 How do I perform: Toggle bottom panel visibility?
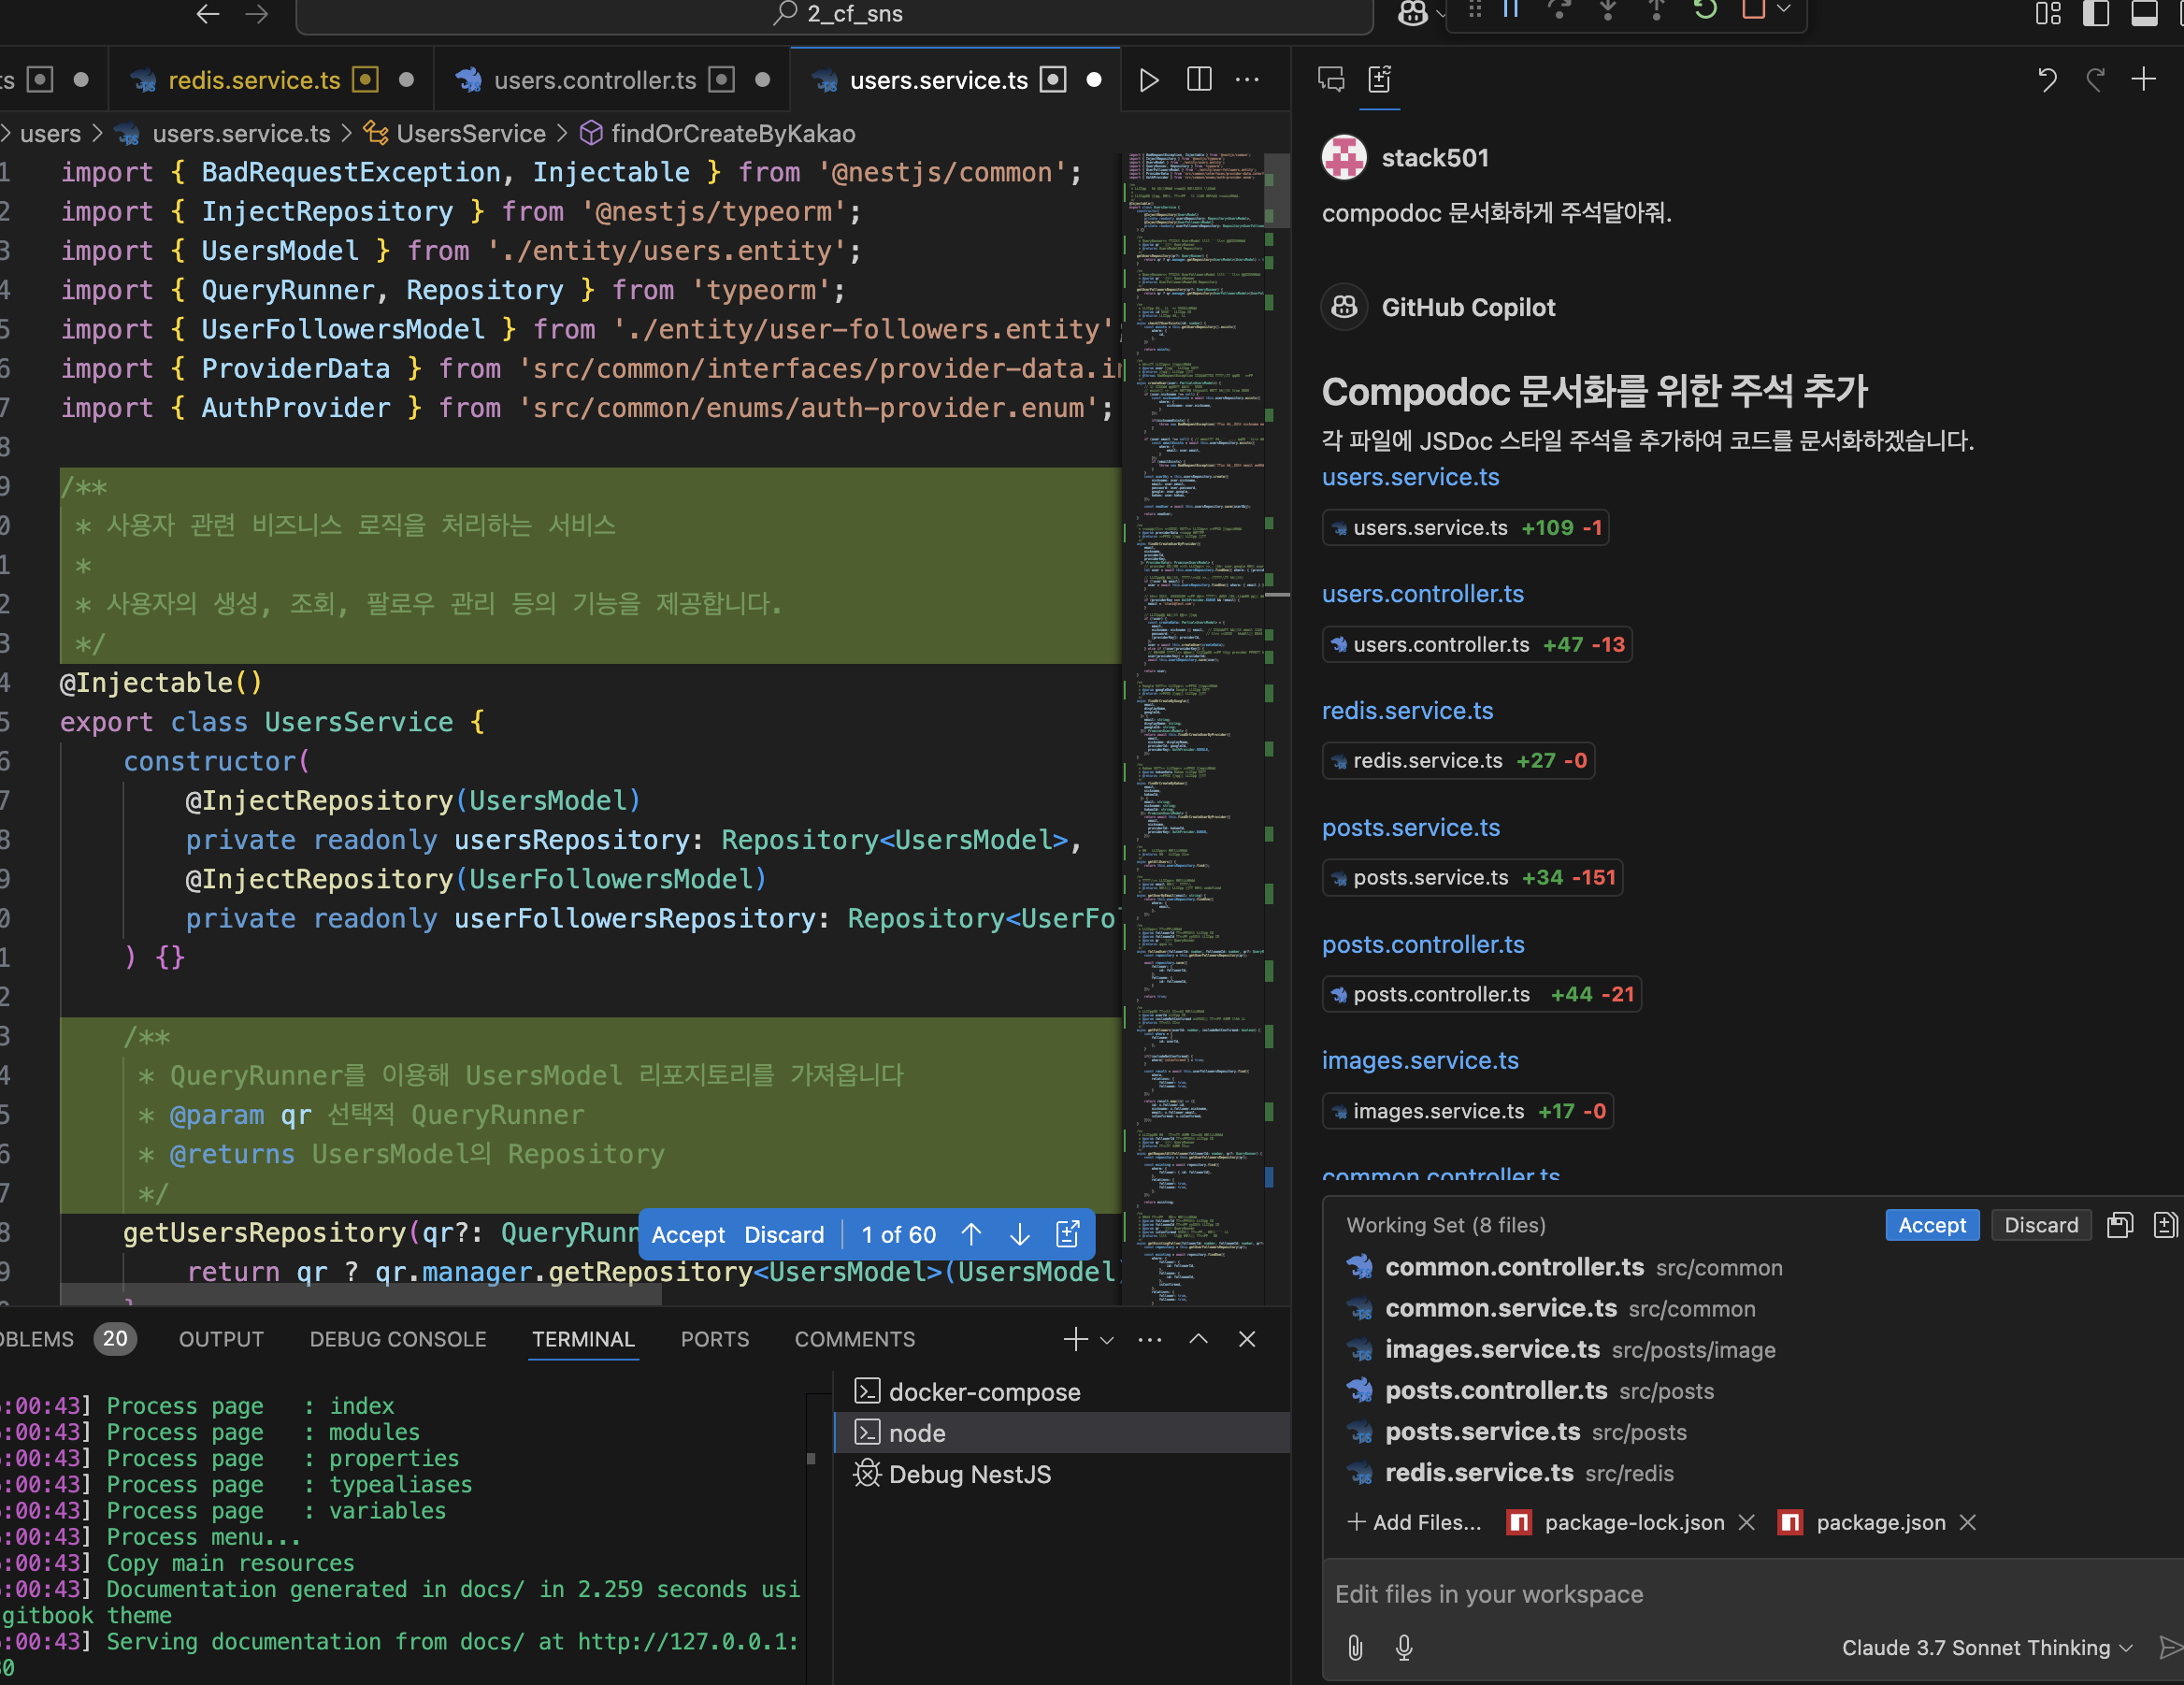point(2143,14)
